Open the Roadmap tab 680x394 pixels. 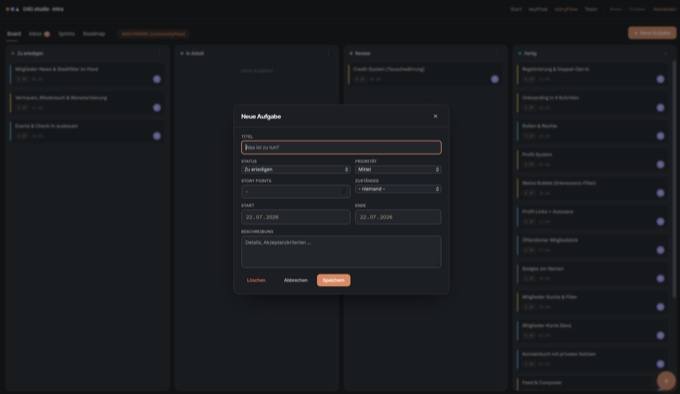[94, 34]
